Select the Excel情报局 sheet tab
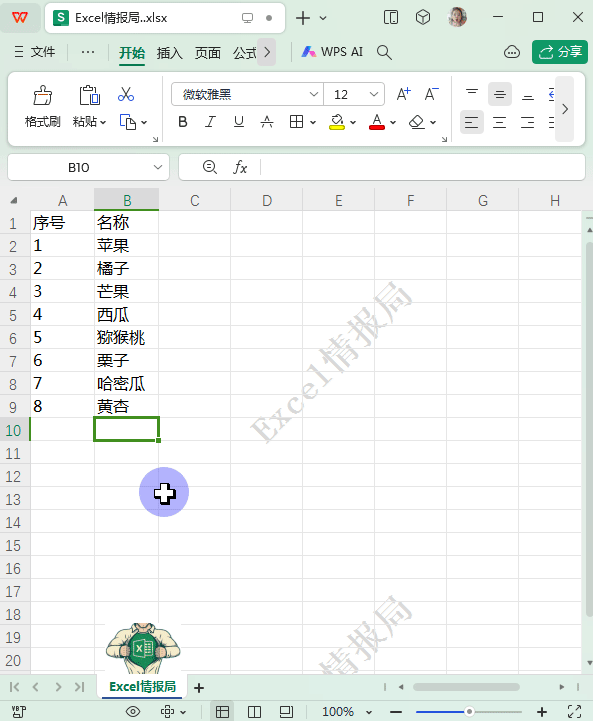593x721 pixels. pyautogui.click(x=143, y=687)
